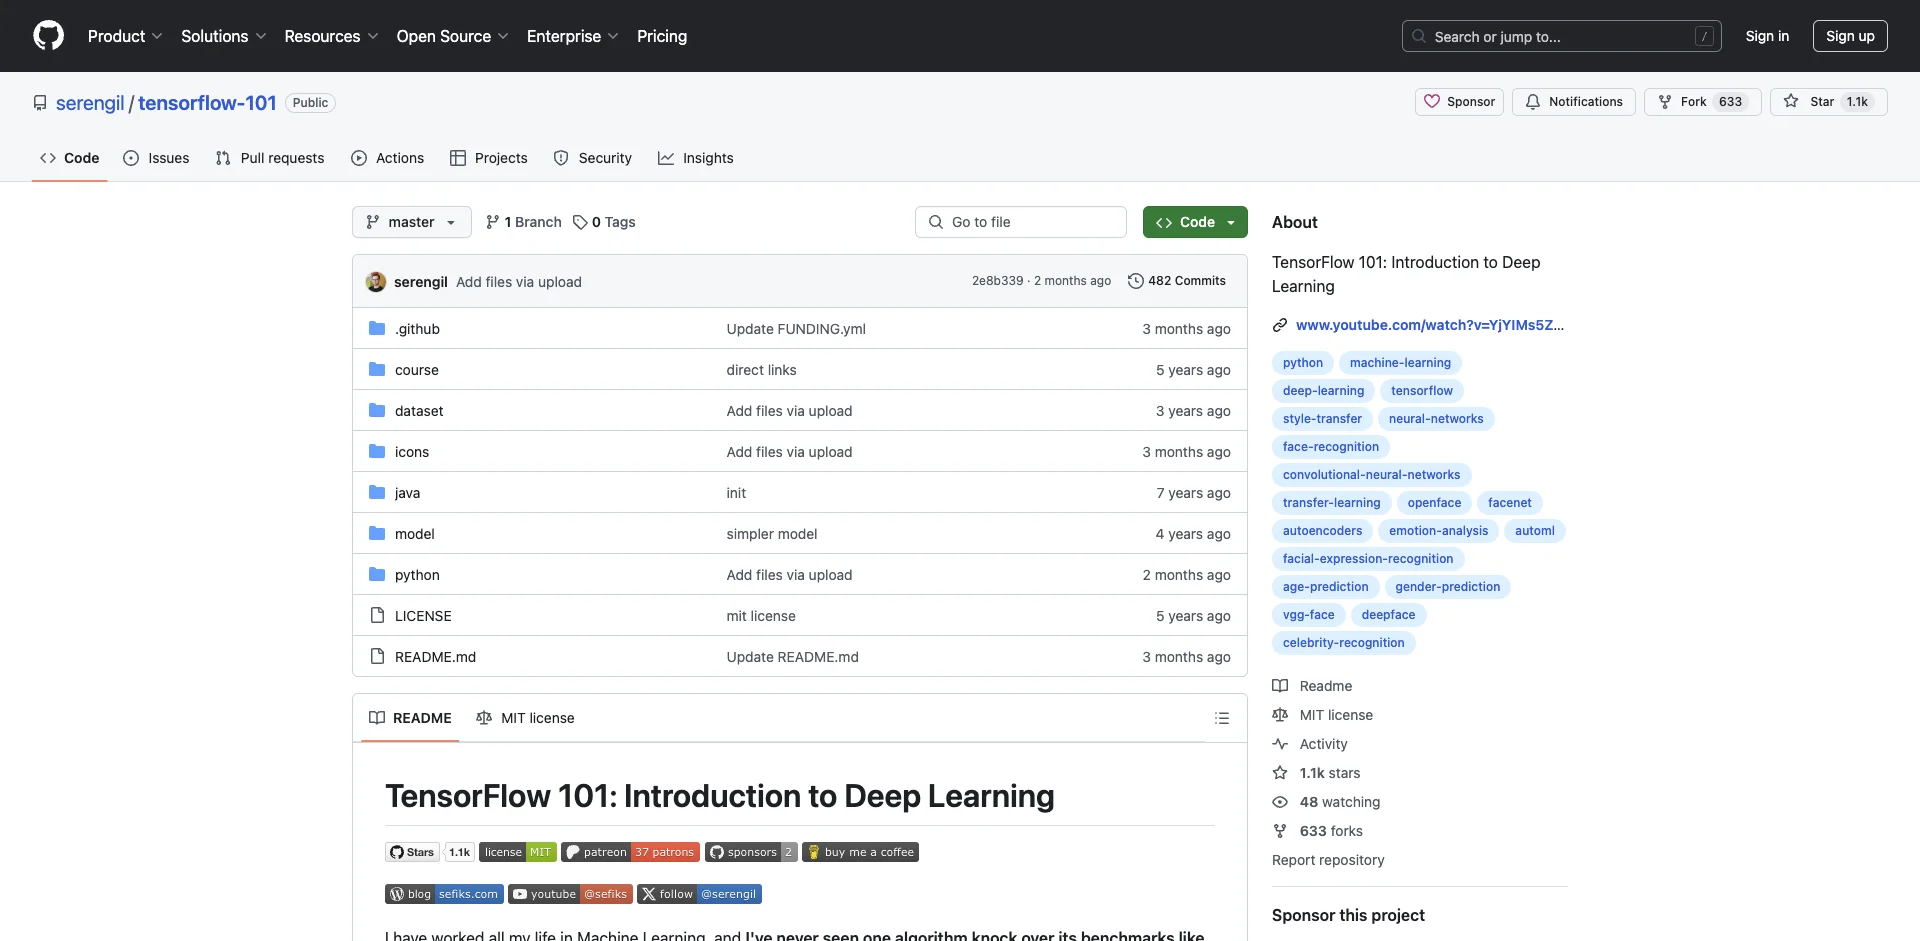Click the youtube @sefiks badge

pos(570,894)
